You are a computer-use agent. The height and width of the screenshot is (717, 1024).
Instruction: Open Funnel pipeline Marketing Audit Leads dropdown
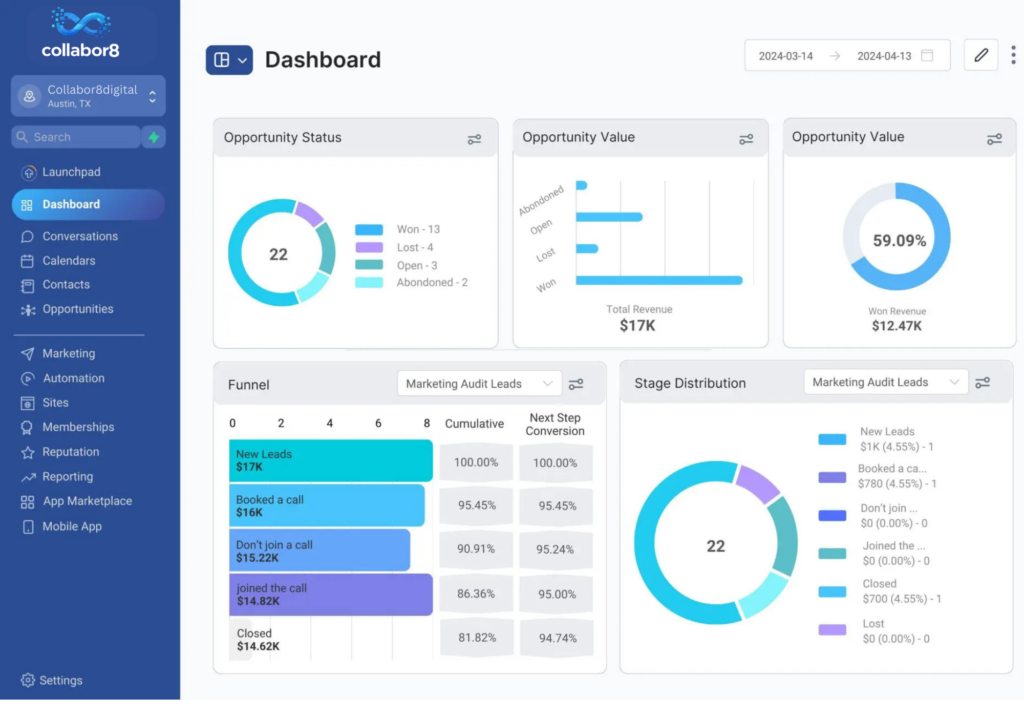tap(479, 383)
